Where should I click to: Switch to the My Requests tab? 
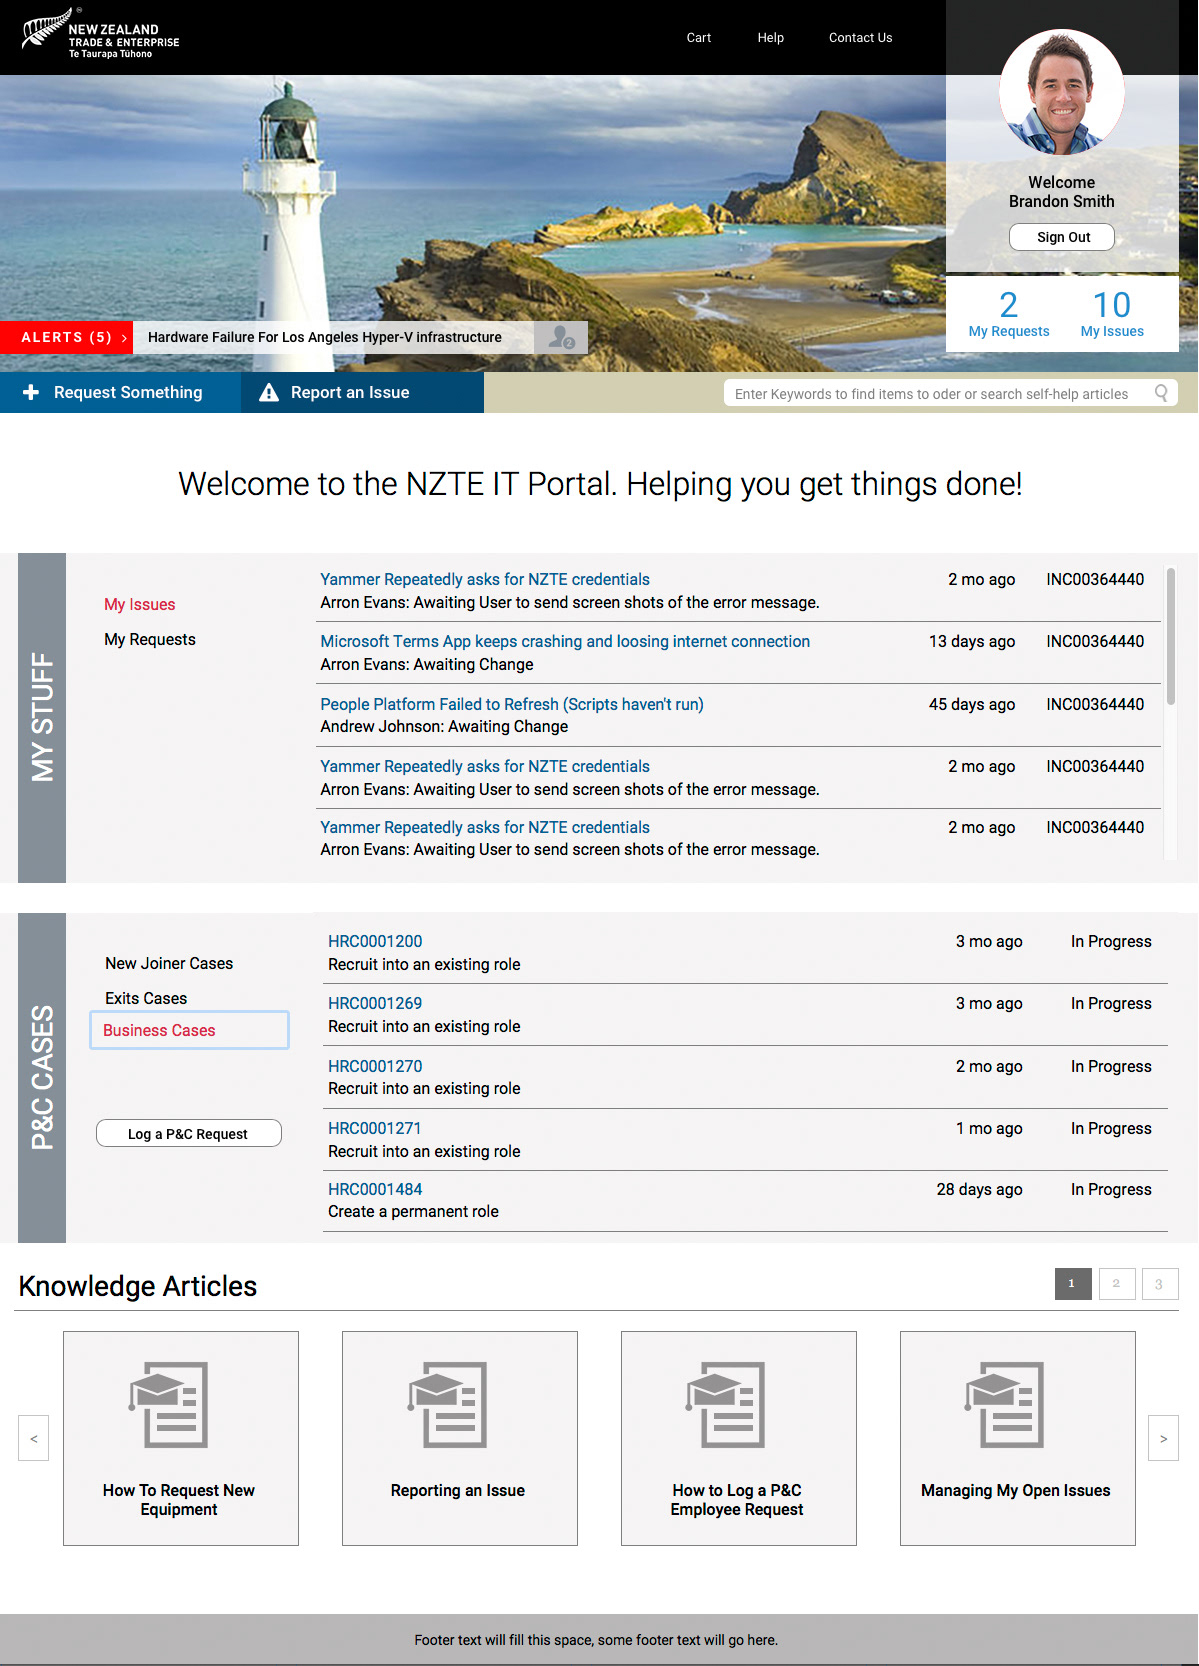pyautogui.click(x=150, y=640)
